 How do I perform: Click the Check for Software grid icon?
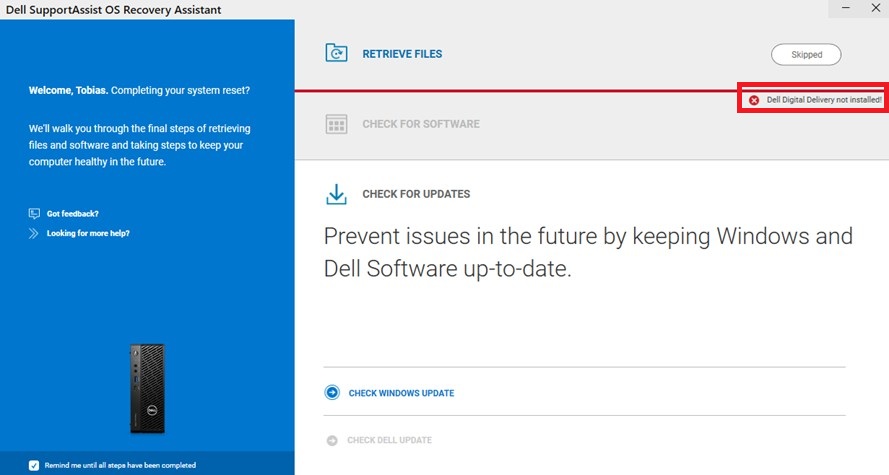pos(336,124)
